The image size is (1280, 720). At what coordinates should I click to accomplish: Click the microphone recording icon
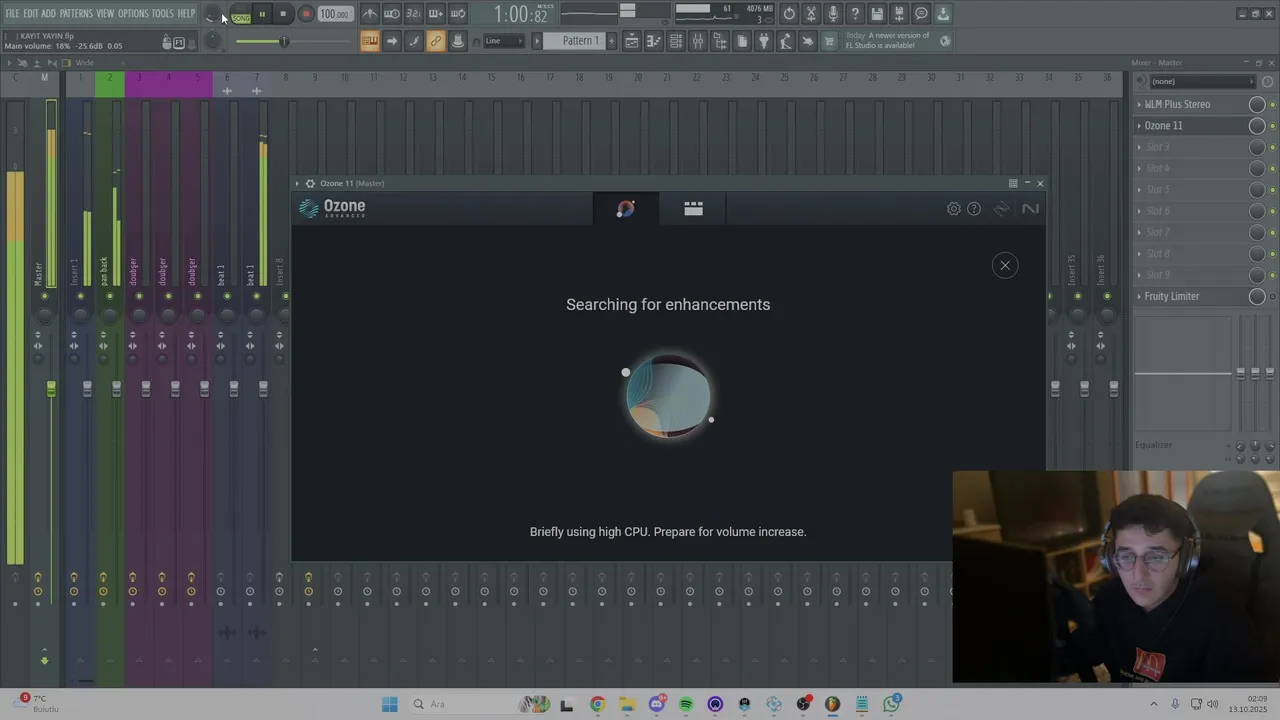833,14
